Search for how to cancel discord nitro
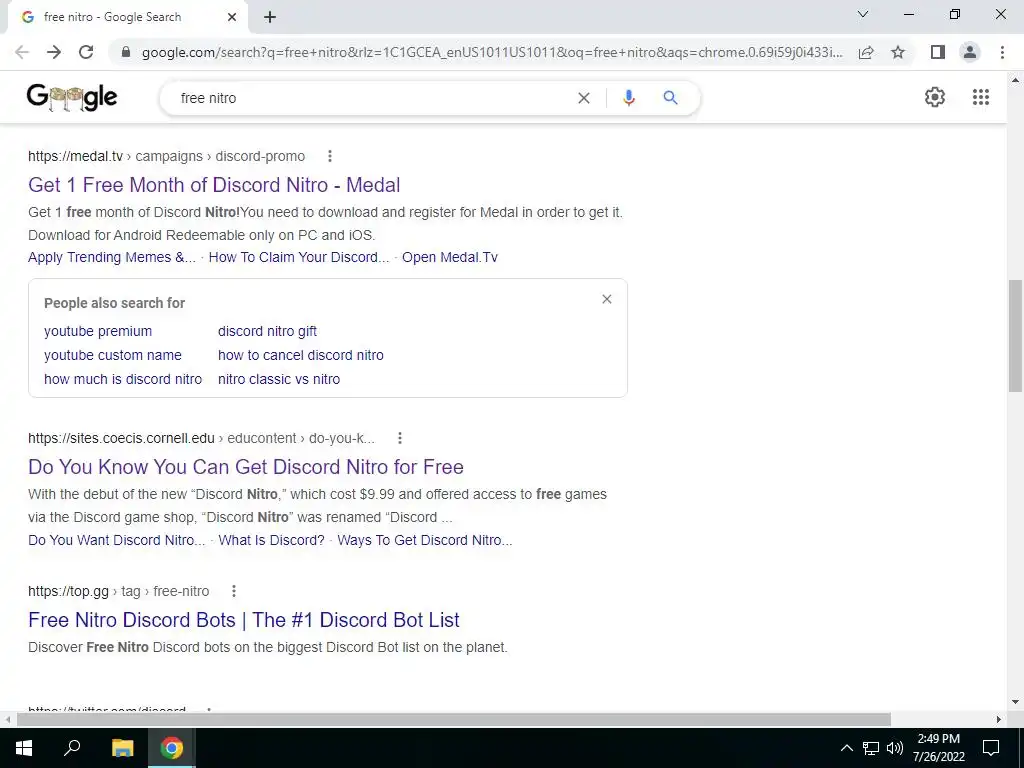This screenshot has height=768, width=1024. pos(301,355)
